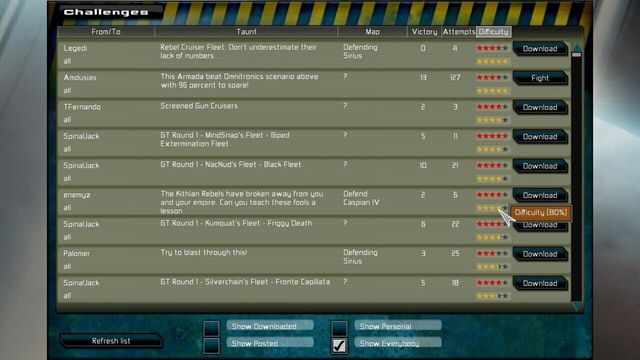Download the Legedi Rebel Cruiser Fleet challenge
This screenshot has height=360, width=640.
540,49
